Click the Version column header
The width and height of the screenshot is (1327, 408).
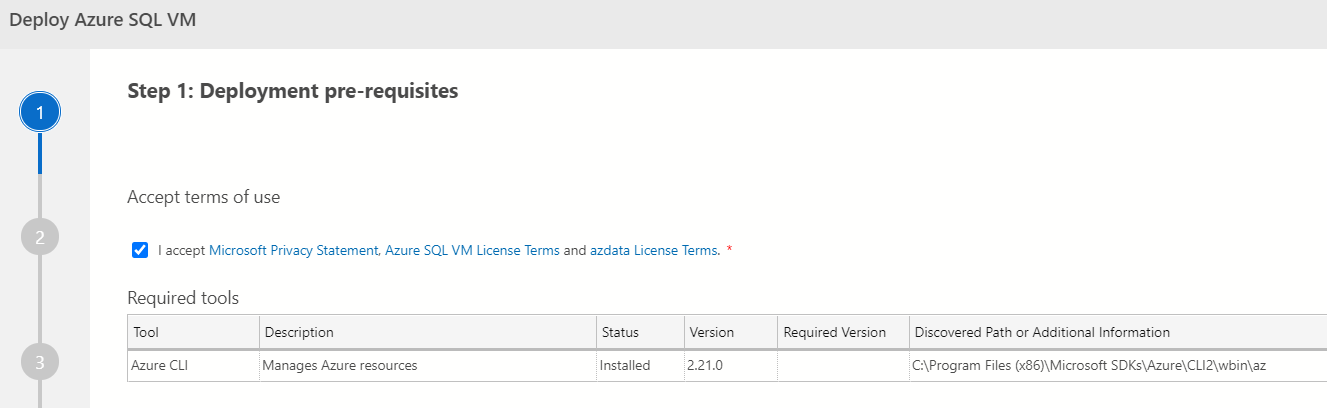point(710,332)
